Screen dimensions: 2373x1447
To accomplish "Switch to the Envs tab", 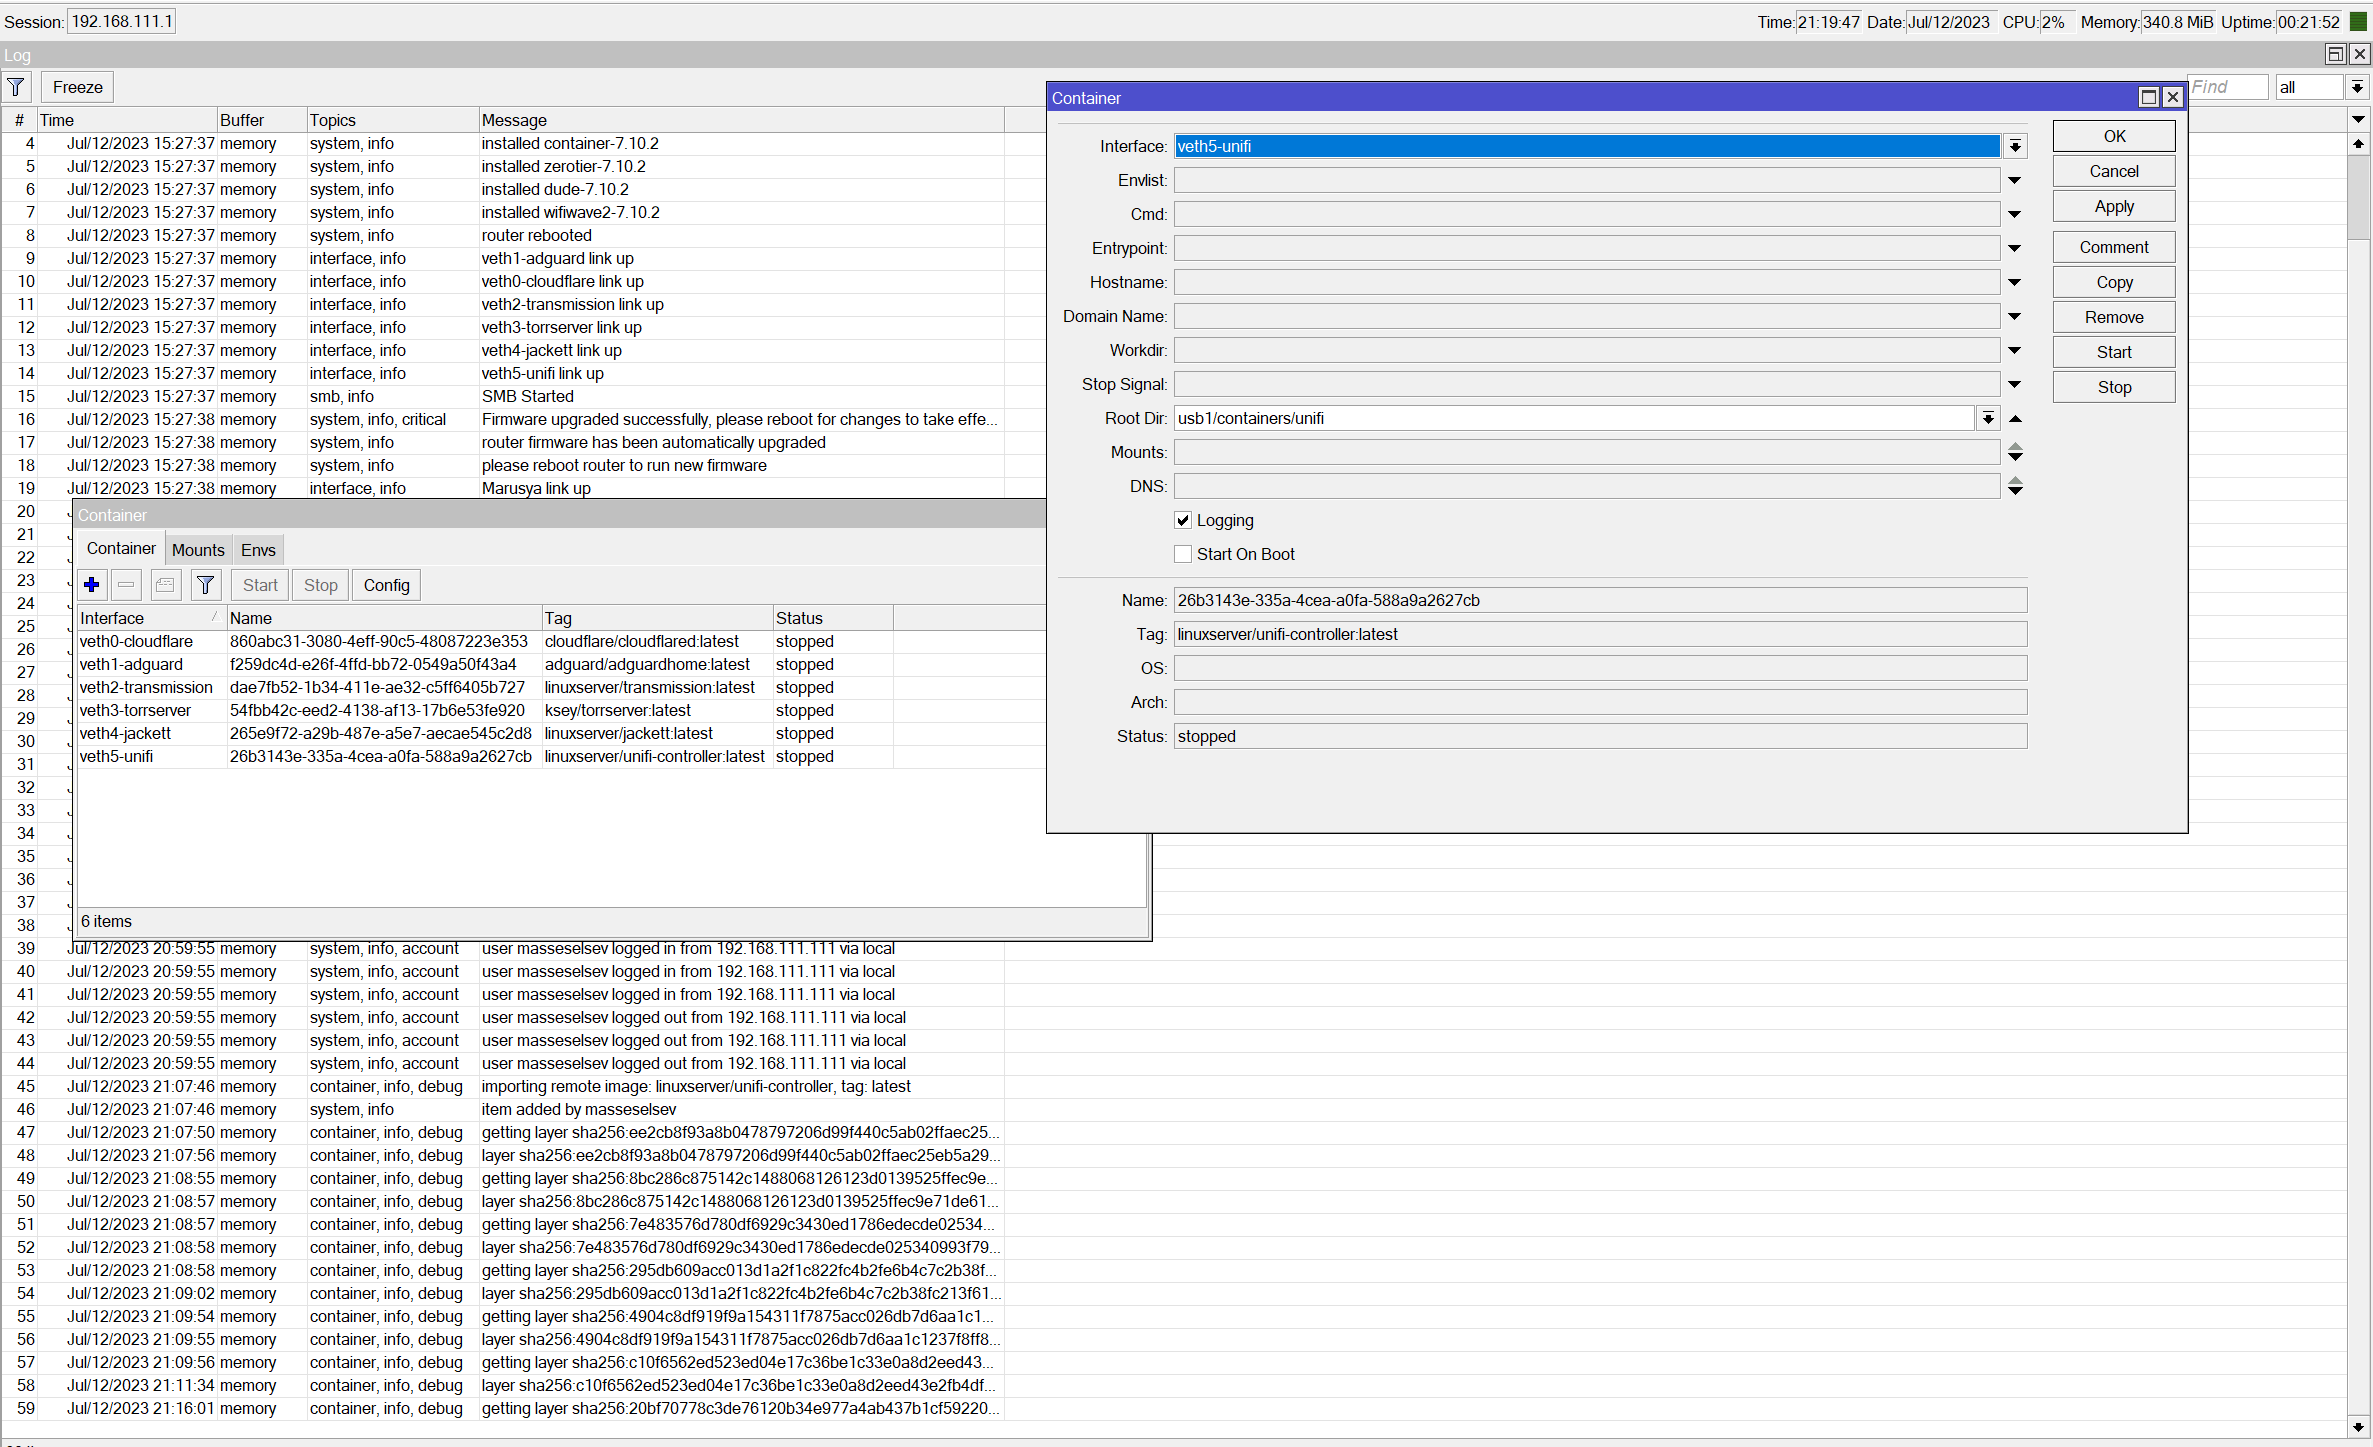I will coord(258,550).
